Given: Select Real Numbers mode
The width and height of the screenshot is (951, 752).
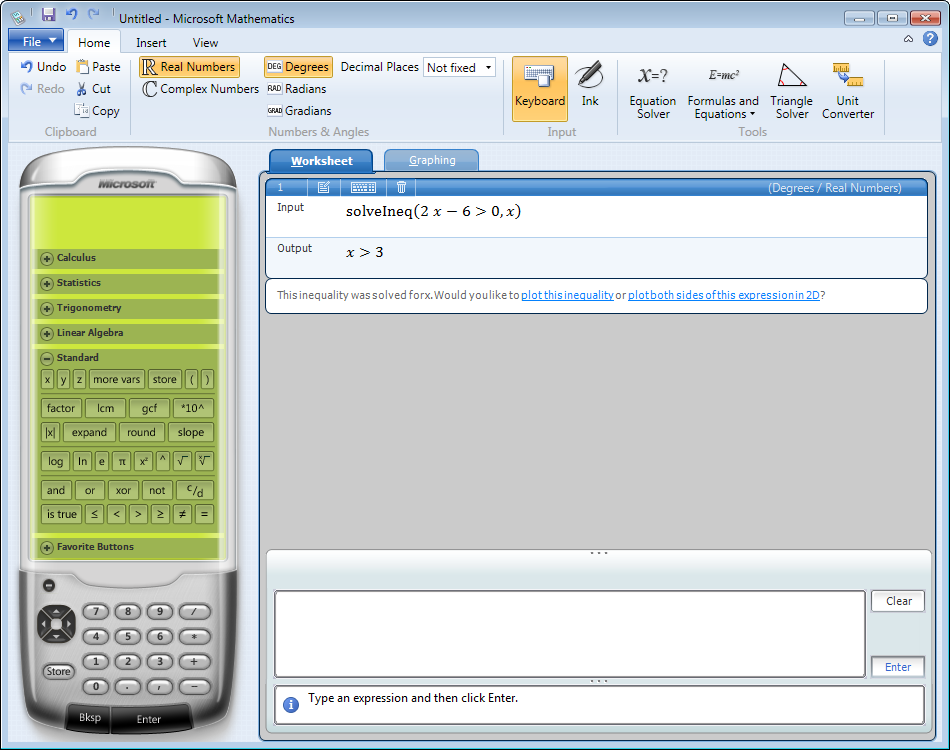Looking at the screenshot, I should click(x=189, y=67).
